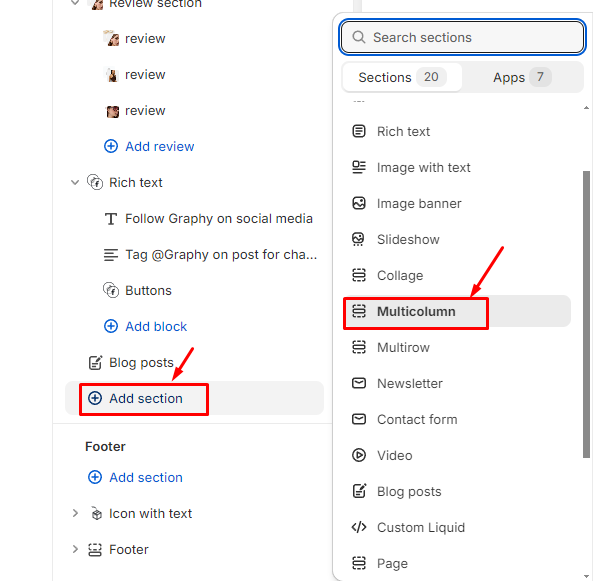Switch to the Sections tab
593x581 pixels.
tap(402, 77)
